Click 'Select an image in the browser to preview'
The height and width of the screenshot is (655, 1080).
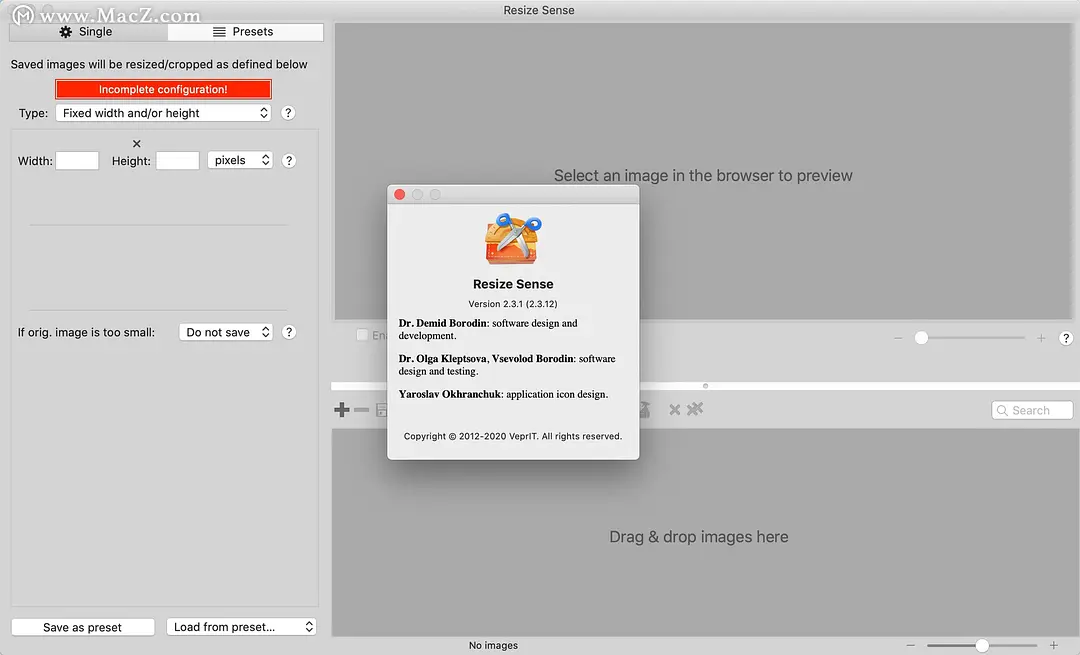click(x=703, y=176)
